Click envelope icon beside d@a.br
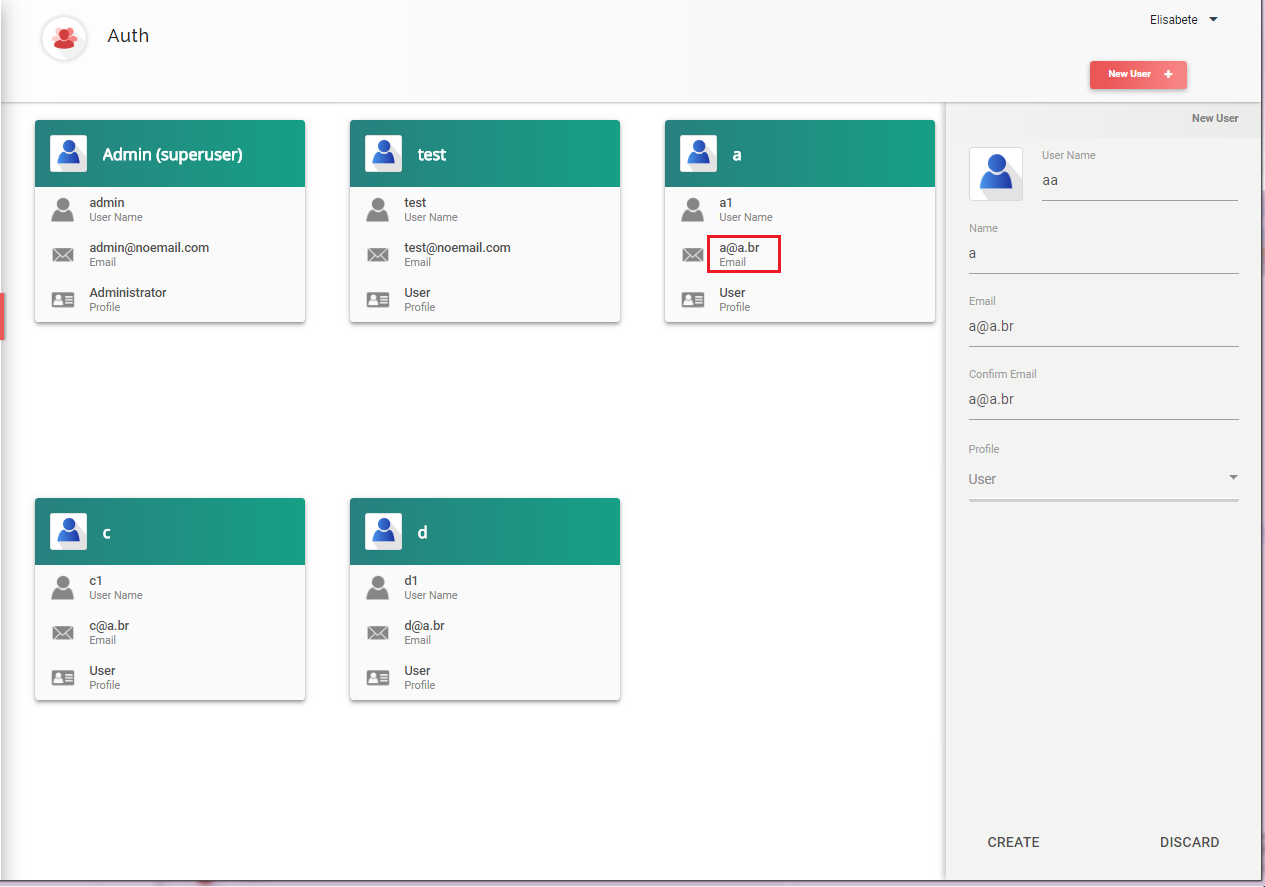 [x=378, y=633]
